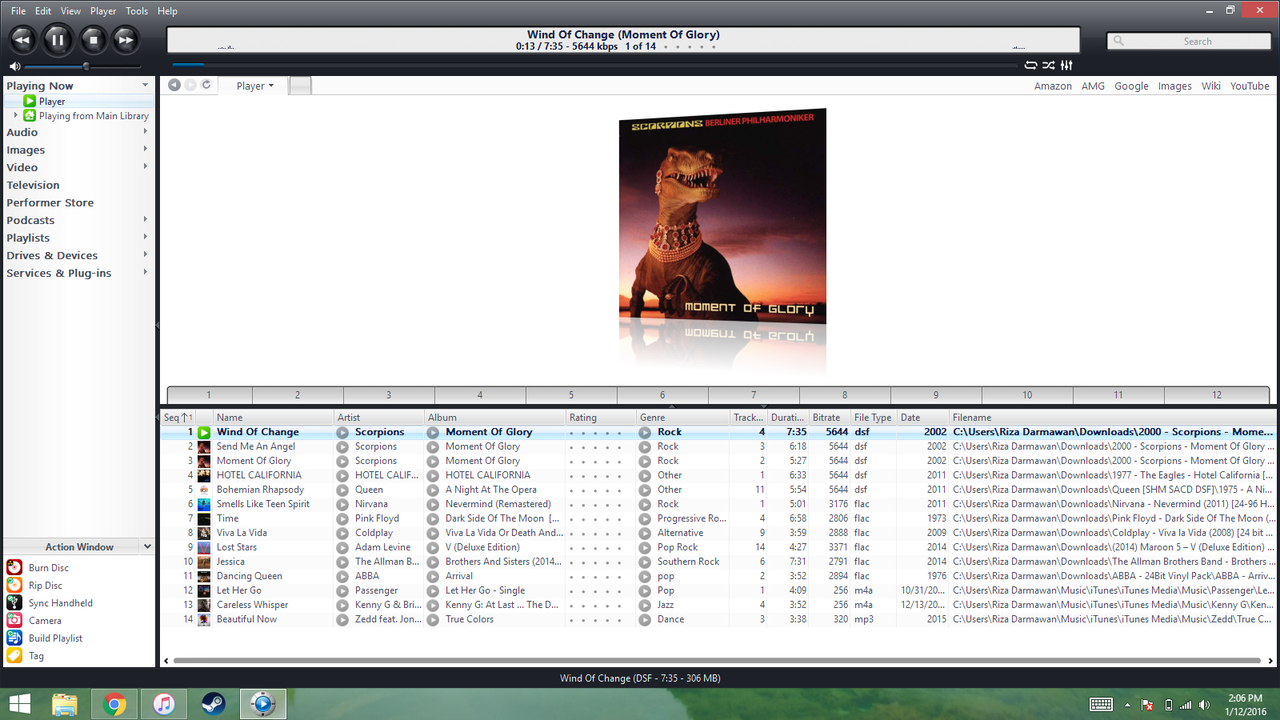The width and height of the screenshot is (1280, 720).
Task: Click the horizontal scrollbar under the track list
Action: (x=715, y=661)
